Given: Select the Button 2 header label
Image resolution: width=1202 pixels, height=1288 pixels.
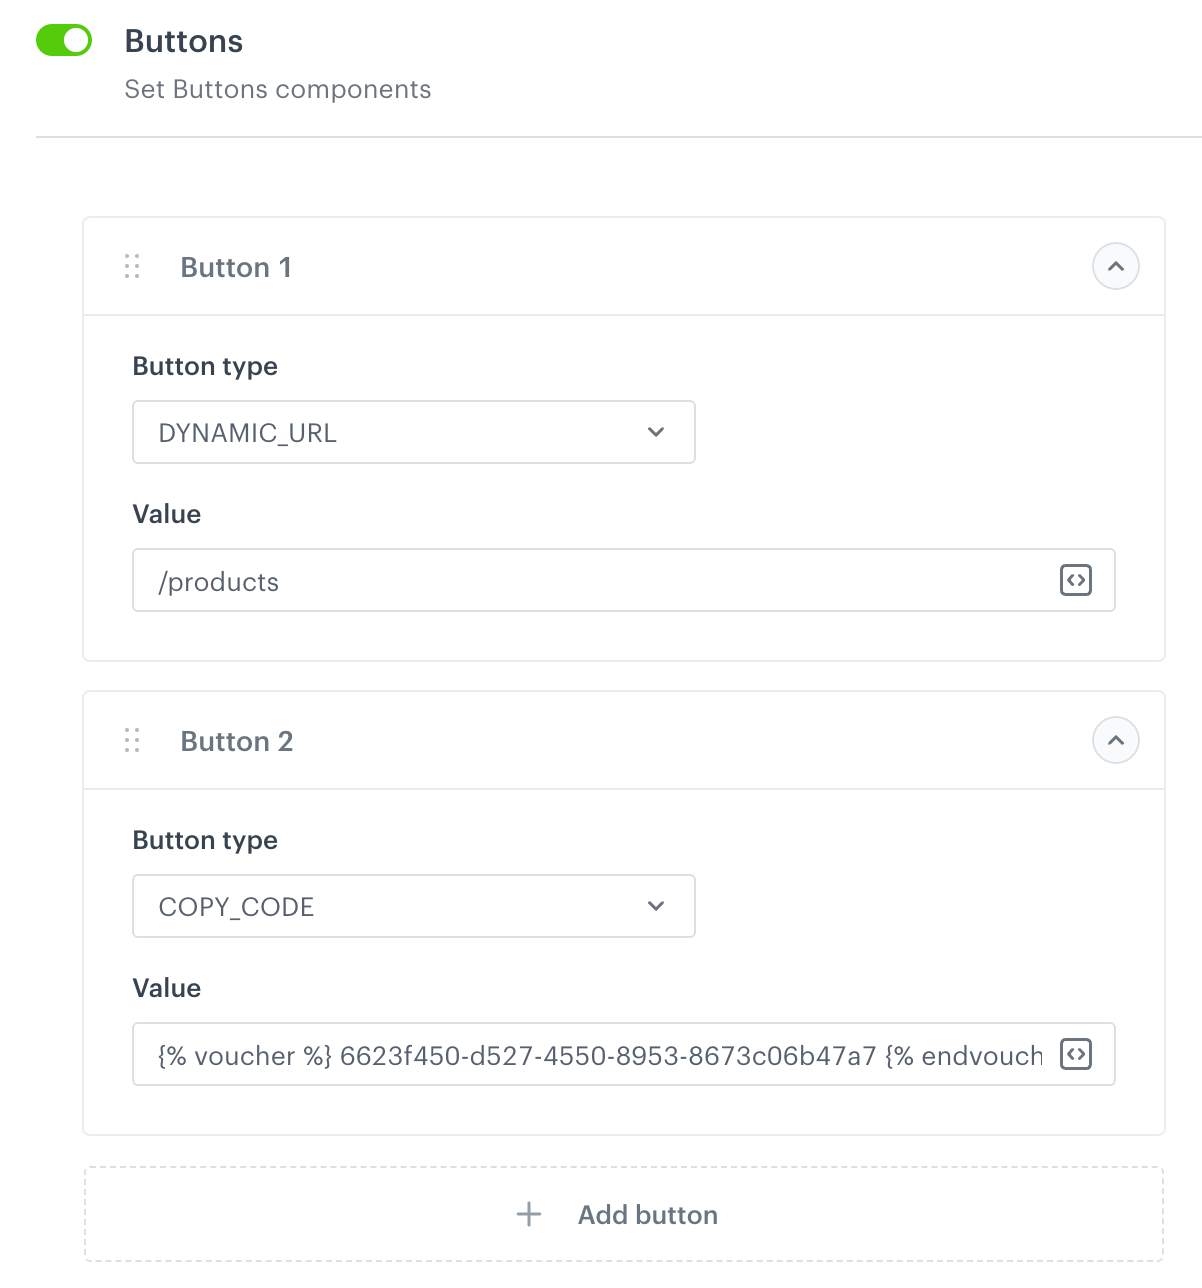Looking at the screenshot, I should coord(236,741).
